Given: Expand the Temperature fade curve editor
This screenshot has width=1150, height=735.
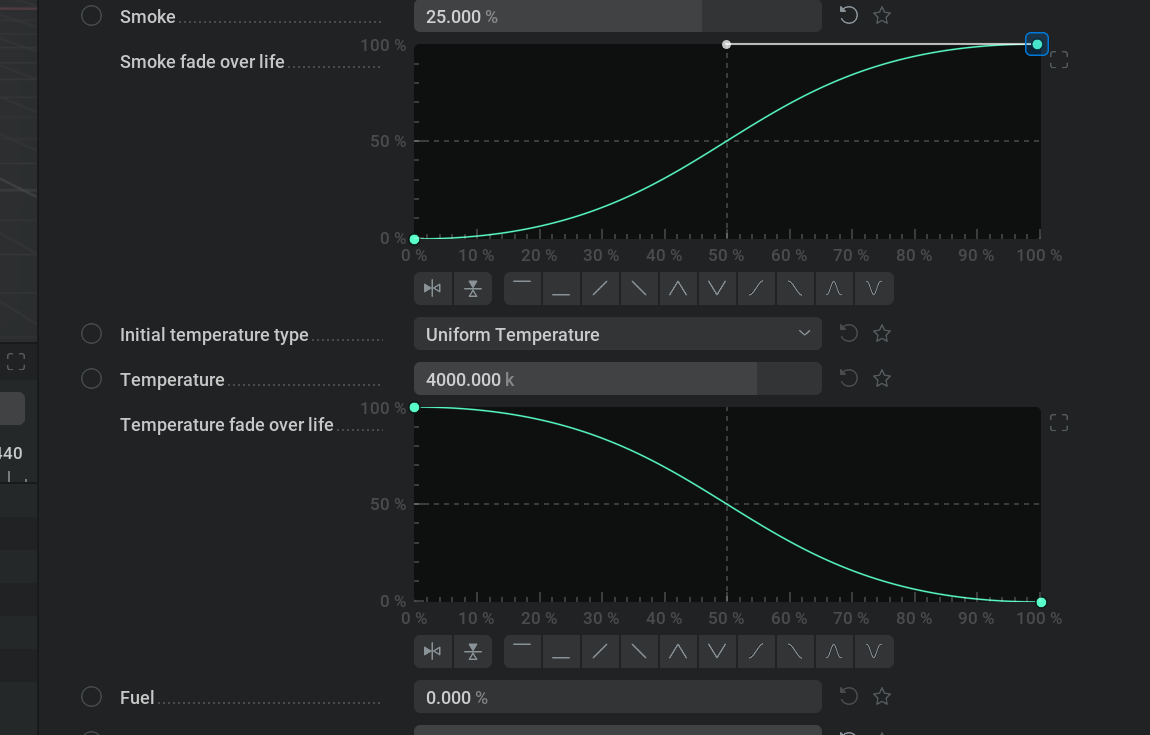Looking at the screenshot, I should click(x=1058, y=422).
